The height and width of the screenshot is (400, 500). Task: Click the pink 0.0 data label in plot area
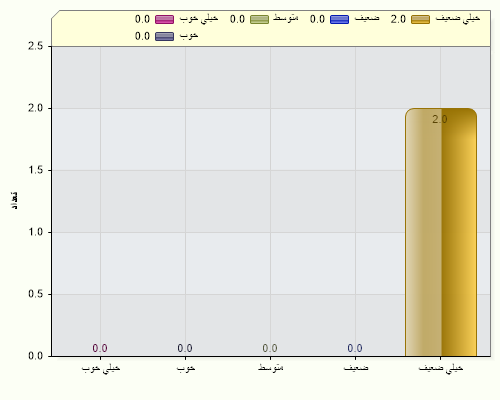click(100, 348)
